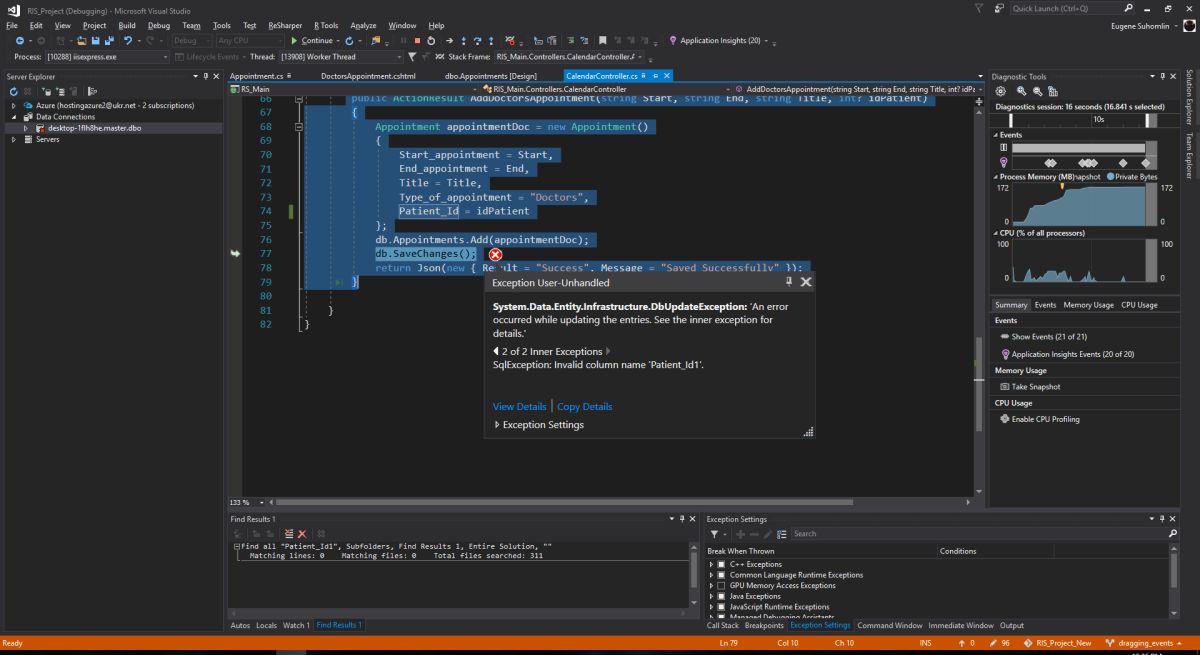The width and height of the screenshot is (1200, 655).
Task: Switch to the Appointment.cs tab
Action: (256, 75)
